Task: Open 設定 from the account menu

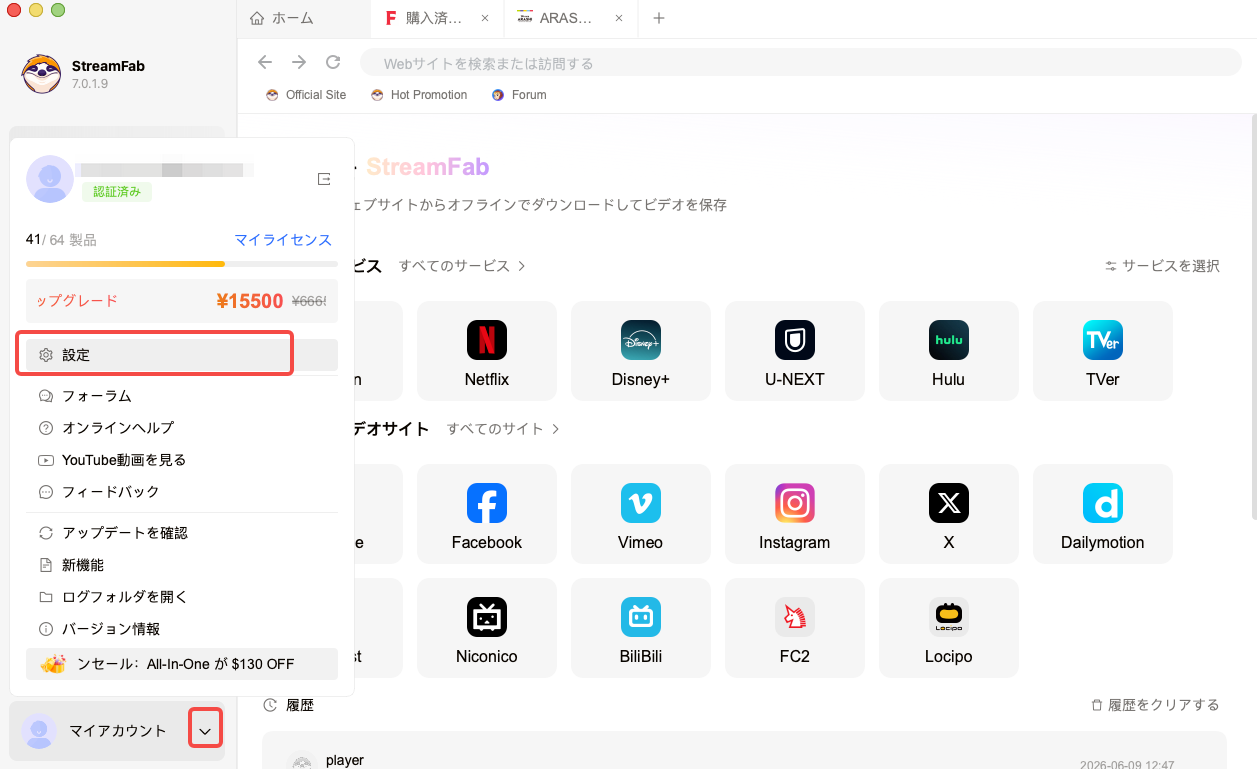Action: [182, 355]
